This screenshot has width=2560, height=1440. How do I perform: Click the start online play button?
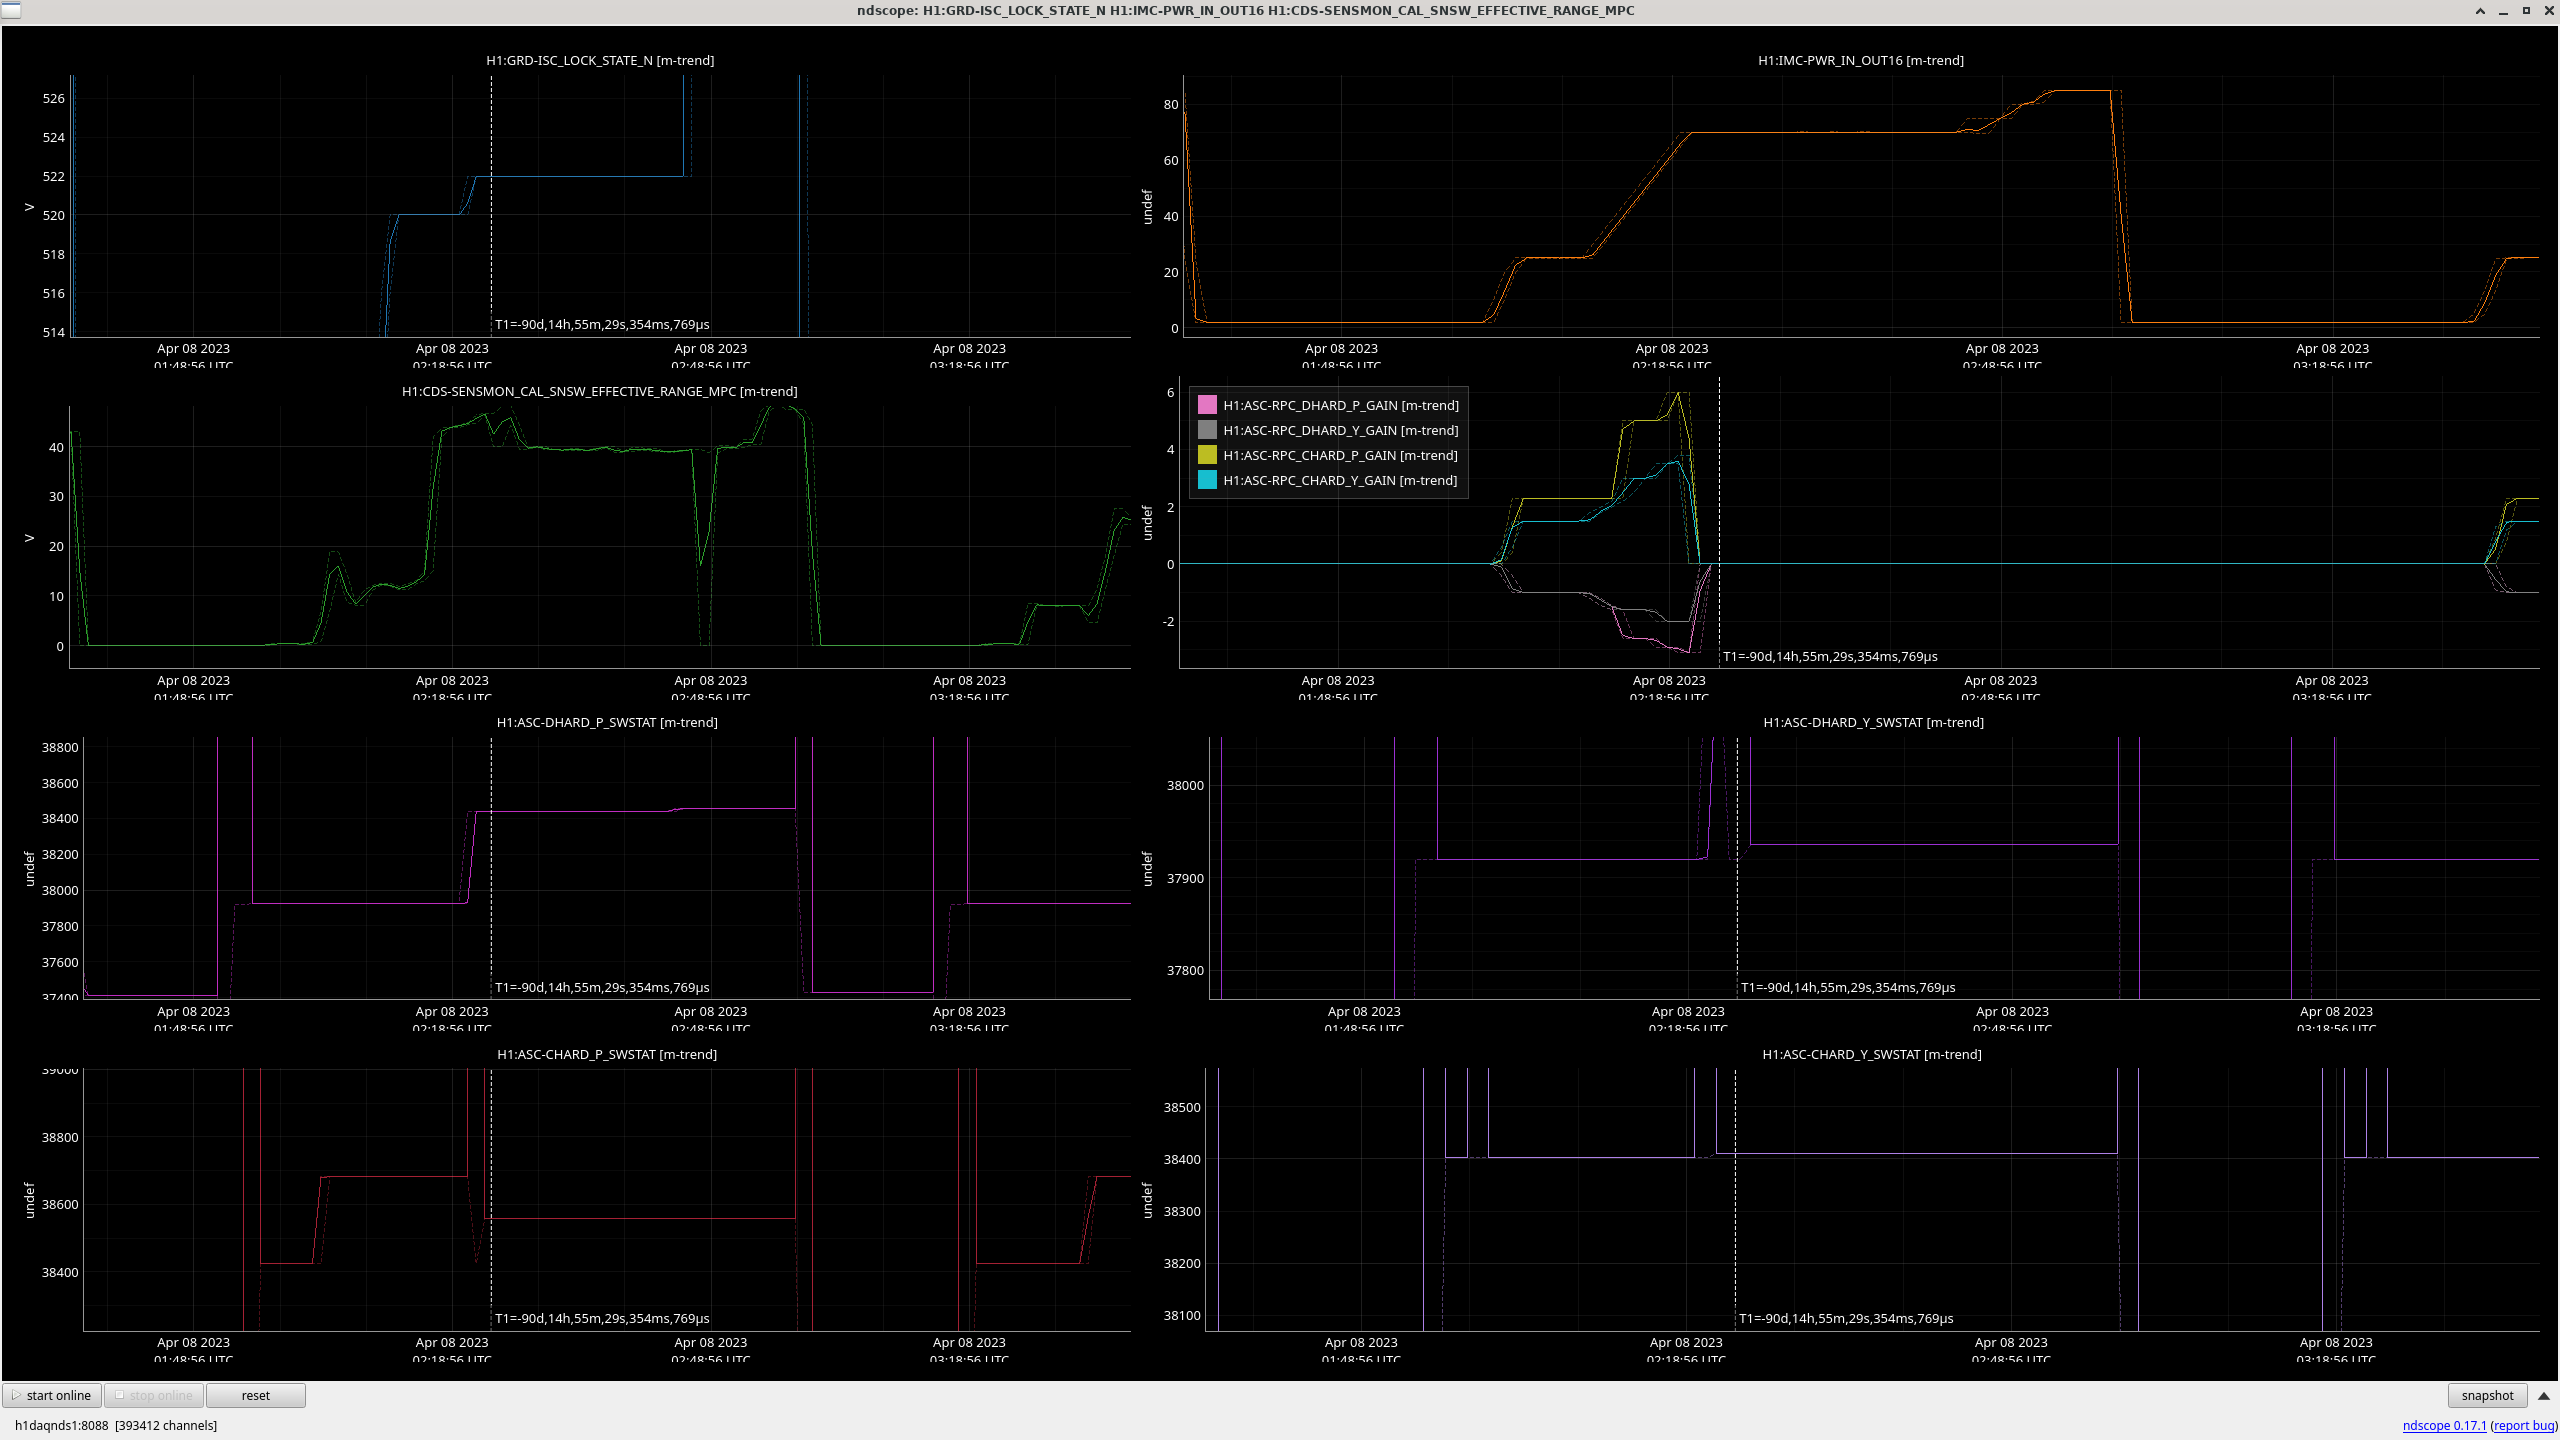coord(51,1395)
